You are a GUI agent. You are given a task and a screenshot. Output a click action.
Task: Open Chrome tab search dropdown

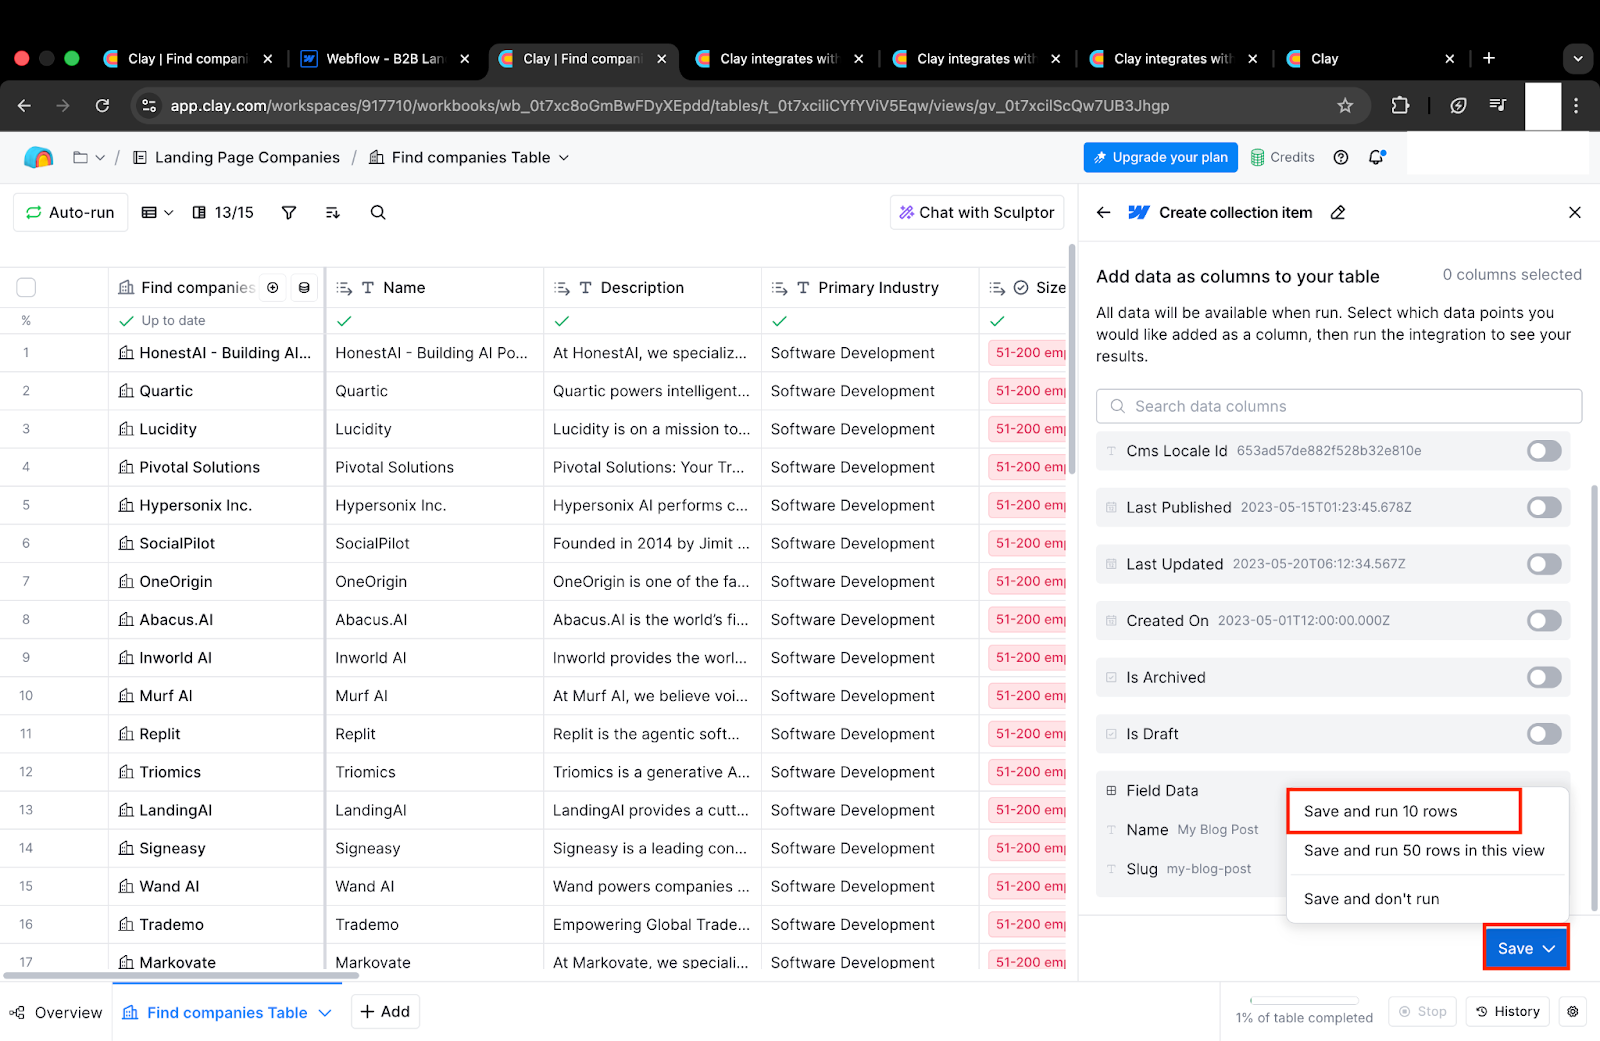pyautogui.click(x=1578, y=58)
